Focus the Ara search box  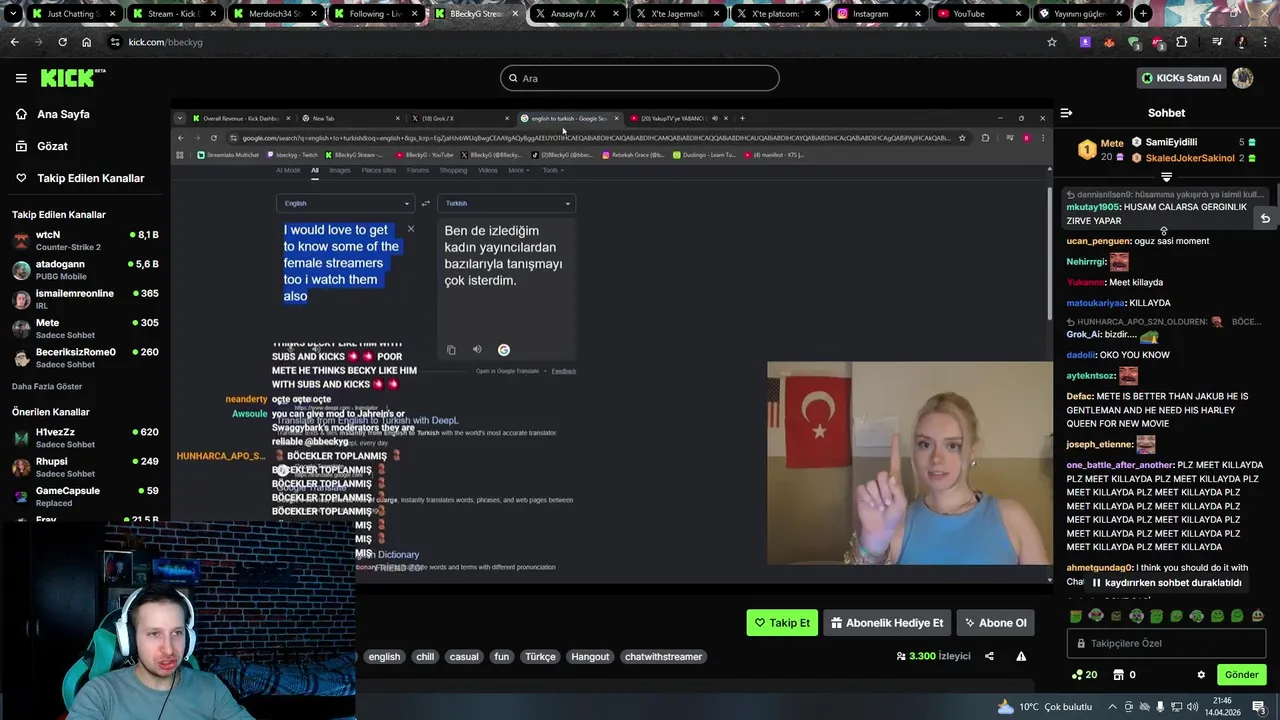click(640, 78)
